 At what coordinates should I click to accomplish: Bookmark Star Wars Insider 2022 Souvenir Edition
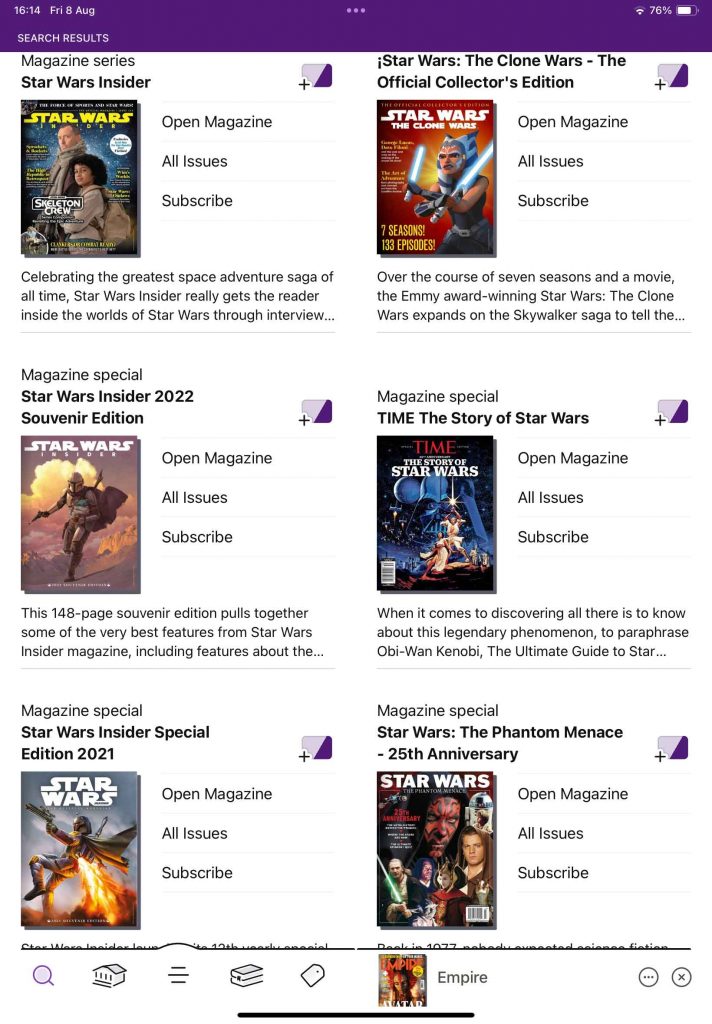(316, 413)
